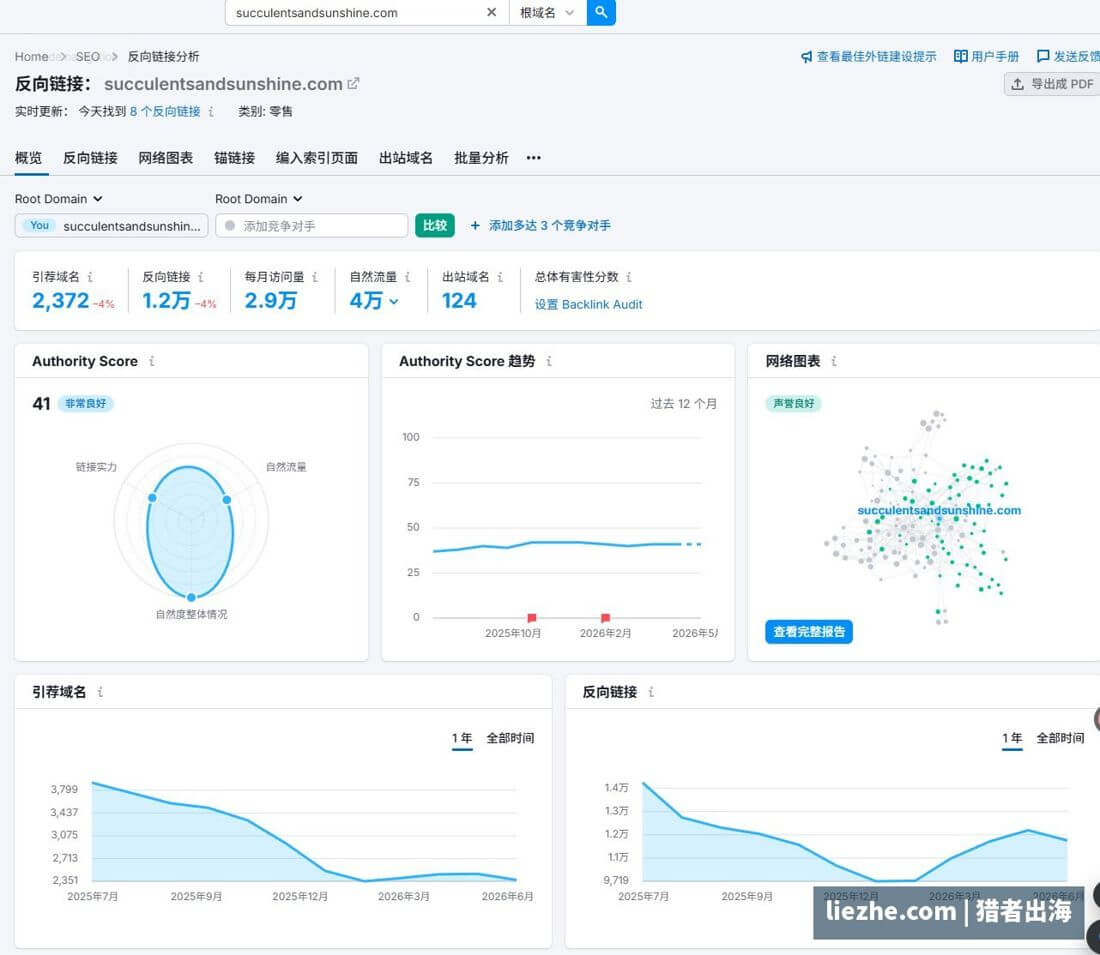Open 设置 Backlink Audit link
The image size is (1100, 955).
click(x=589, y=305)
